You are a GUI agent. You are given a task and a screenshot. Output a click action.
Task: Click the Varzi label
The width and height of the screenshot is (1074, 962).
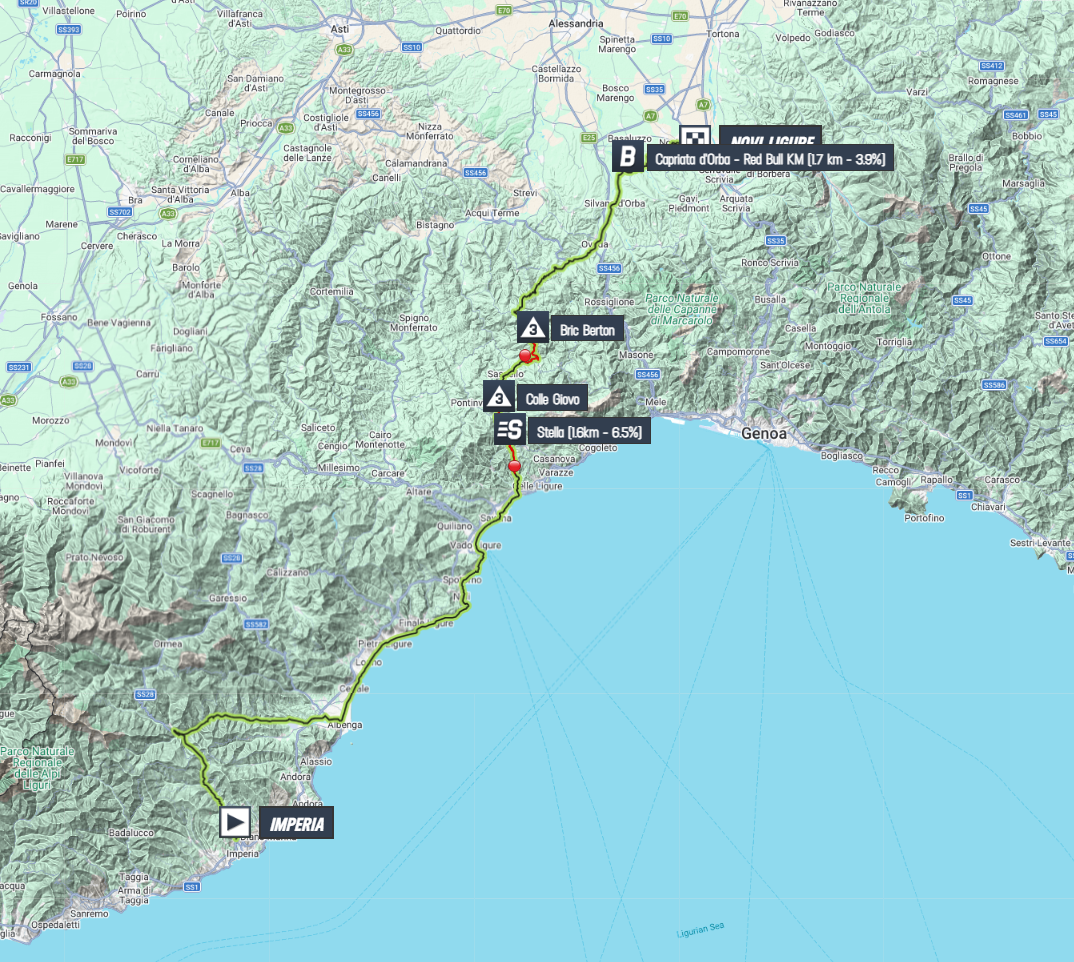click(x=916, y=92)
